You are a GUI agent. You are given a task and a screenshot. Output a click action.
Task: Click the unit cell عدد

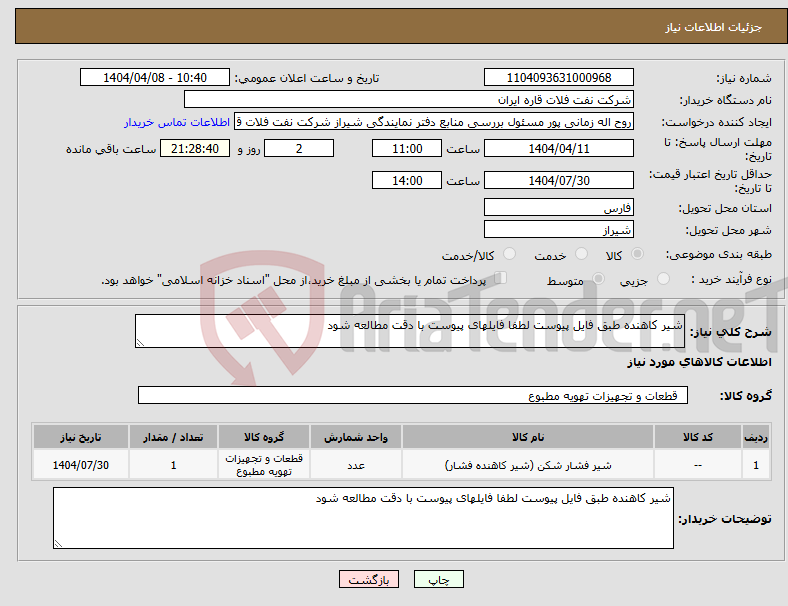click(356, 465)
